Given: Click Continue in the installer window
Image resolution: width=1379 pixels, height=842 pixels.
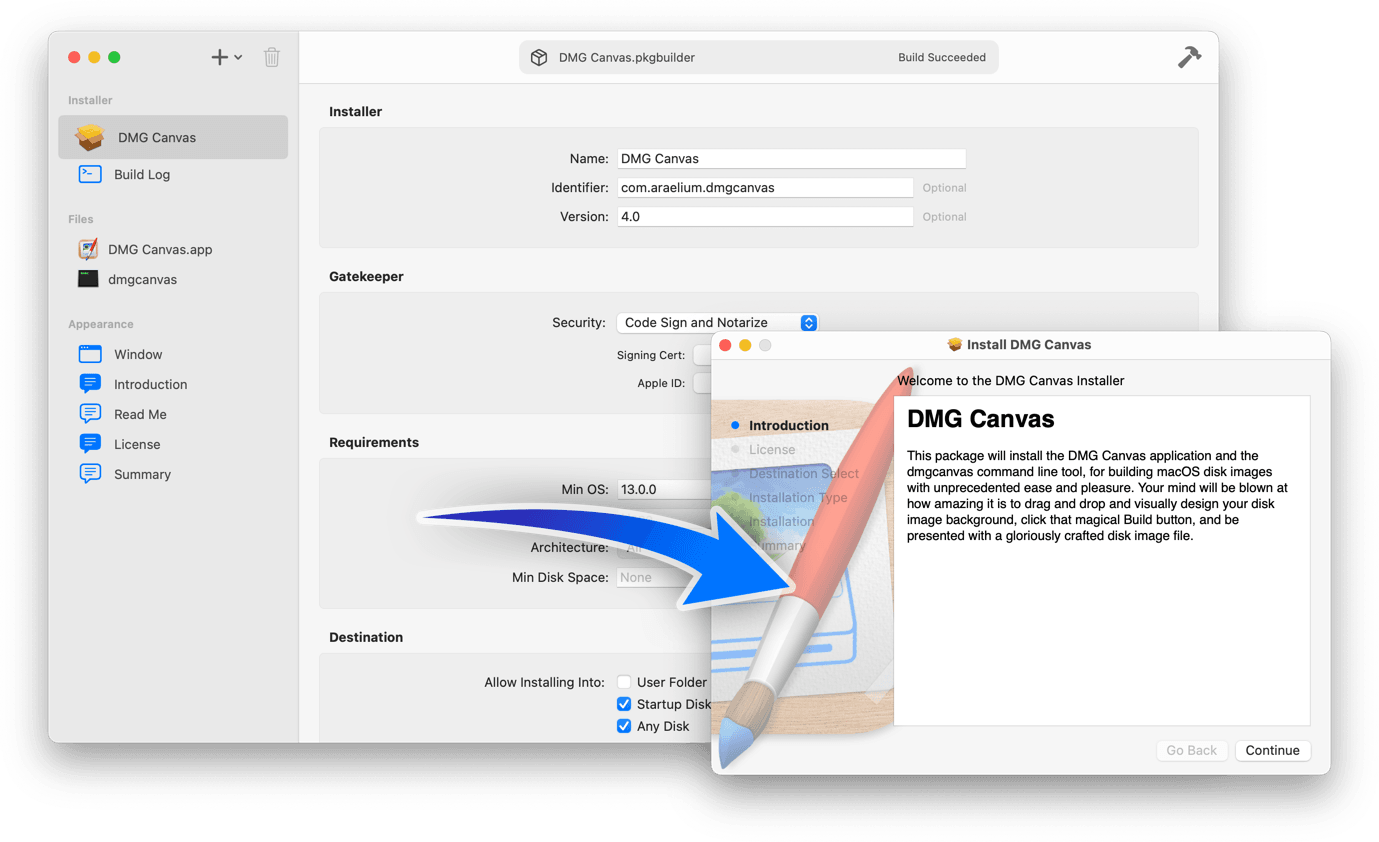Looking at the screenshot, I should coord(1272,750).
